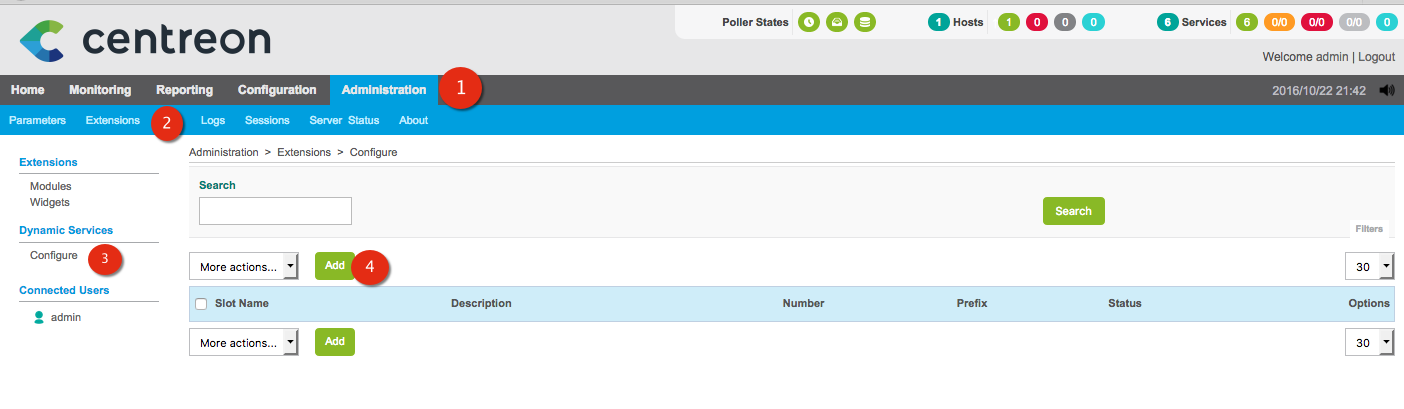The height and width of the screenshot is (409, 1404).
Task: Toggle the sound speaker icon
Action: 1386,90
